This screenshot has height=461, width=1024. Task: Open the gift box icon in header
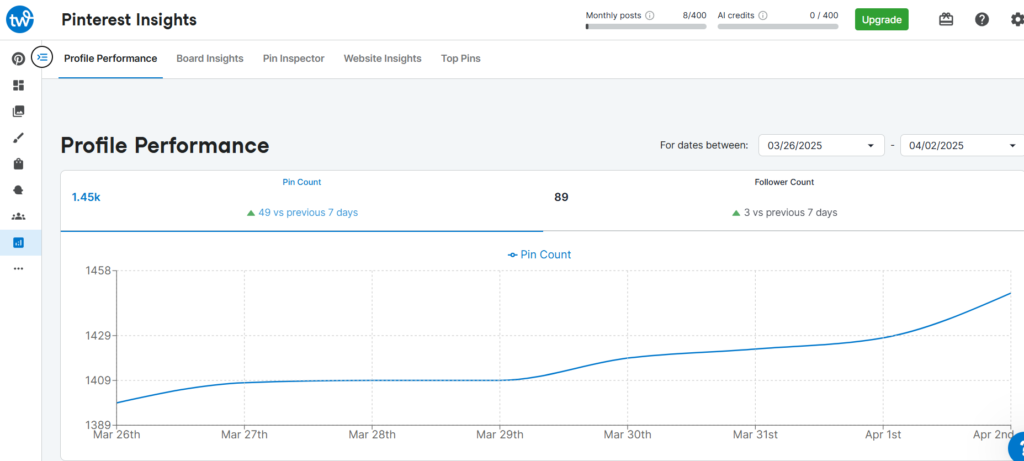[946, 20]
